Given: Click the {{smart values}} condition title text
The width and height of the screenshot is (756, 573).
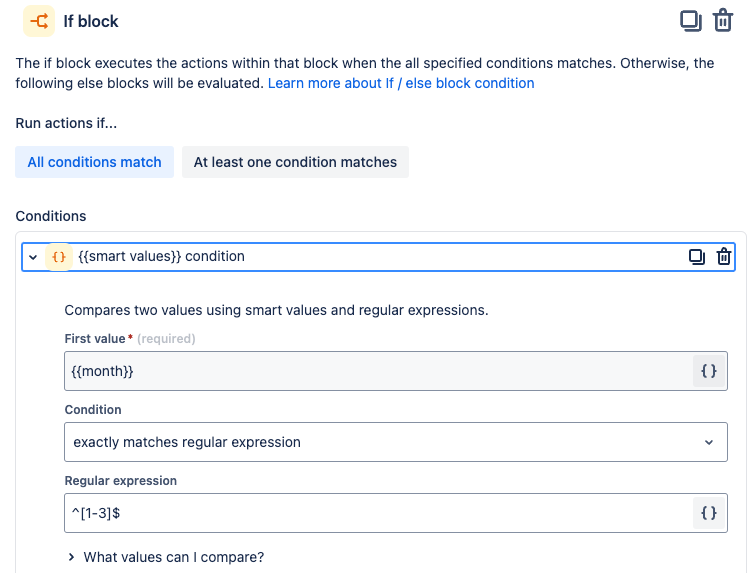Looking at the screenshot, I should point(161,256).
